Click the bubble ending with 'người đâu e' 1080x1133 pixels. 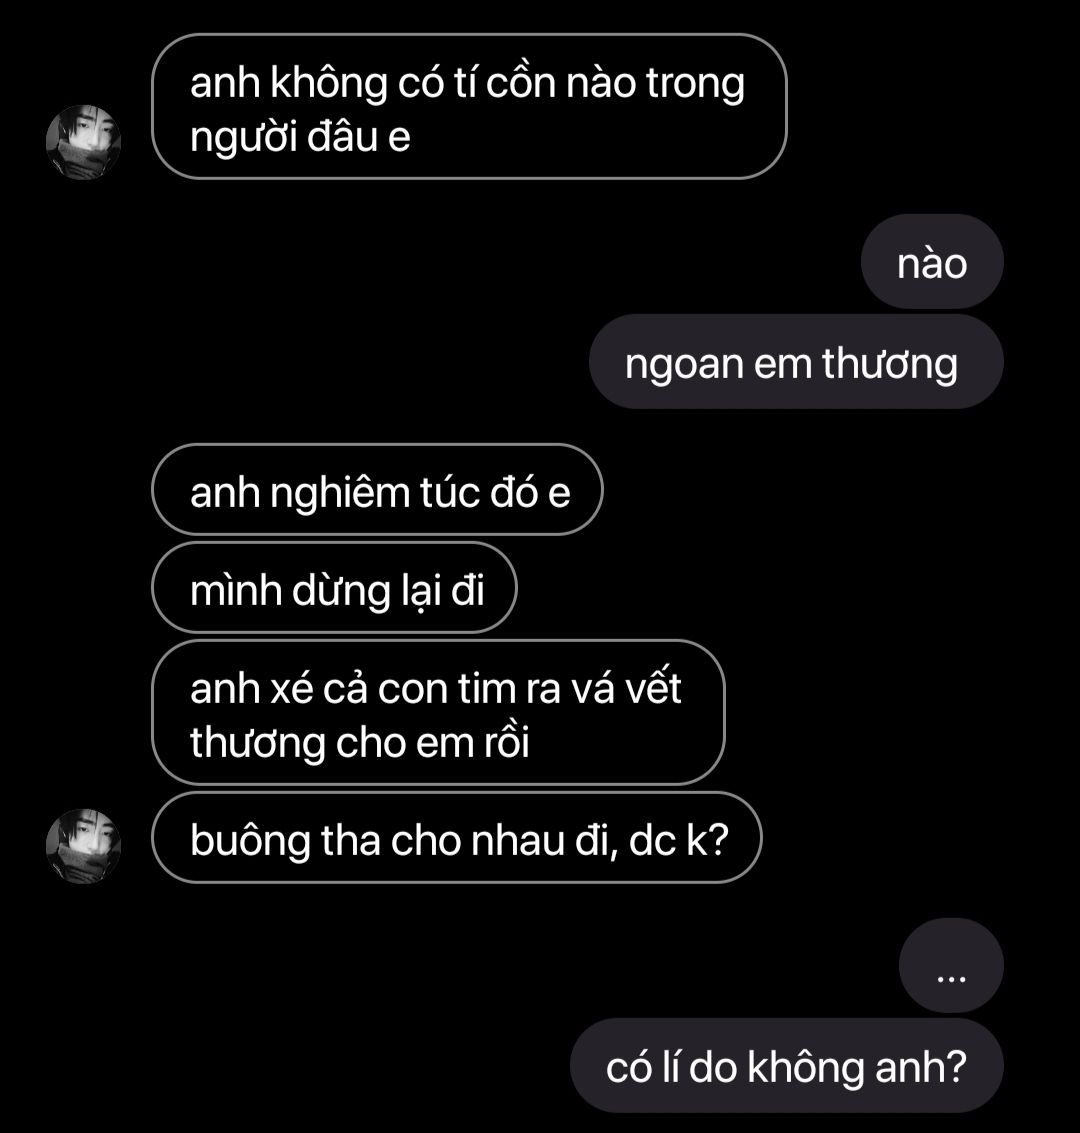[469, 107]
